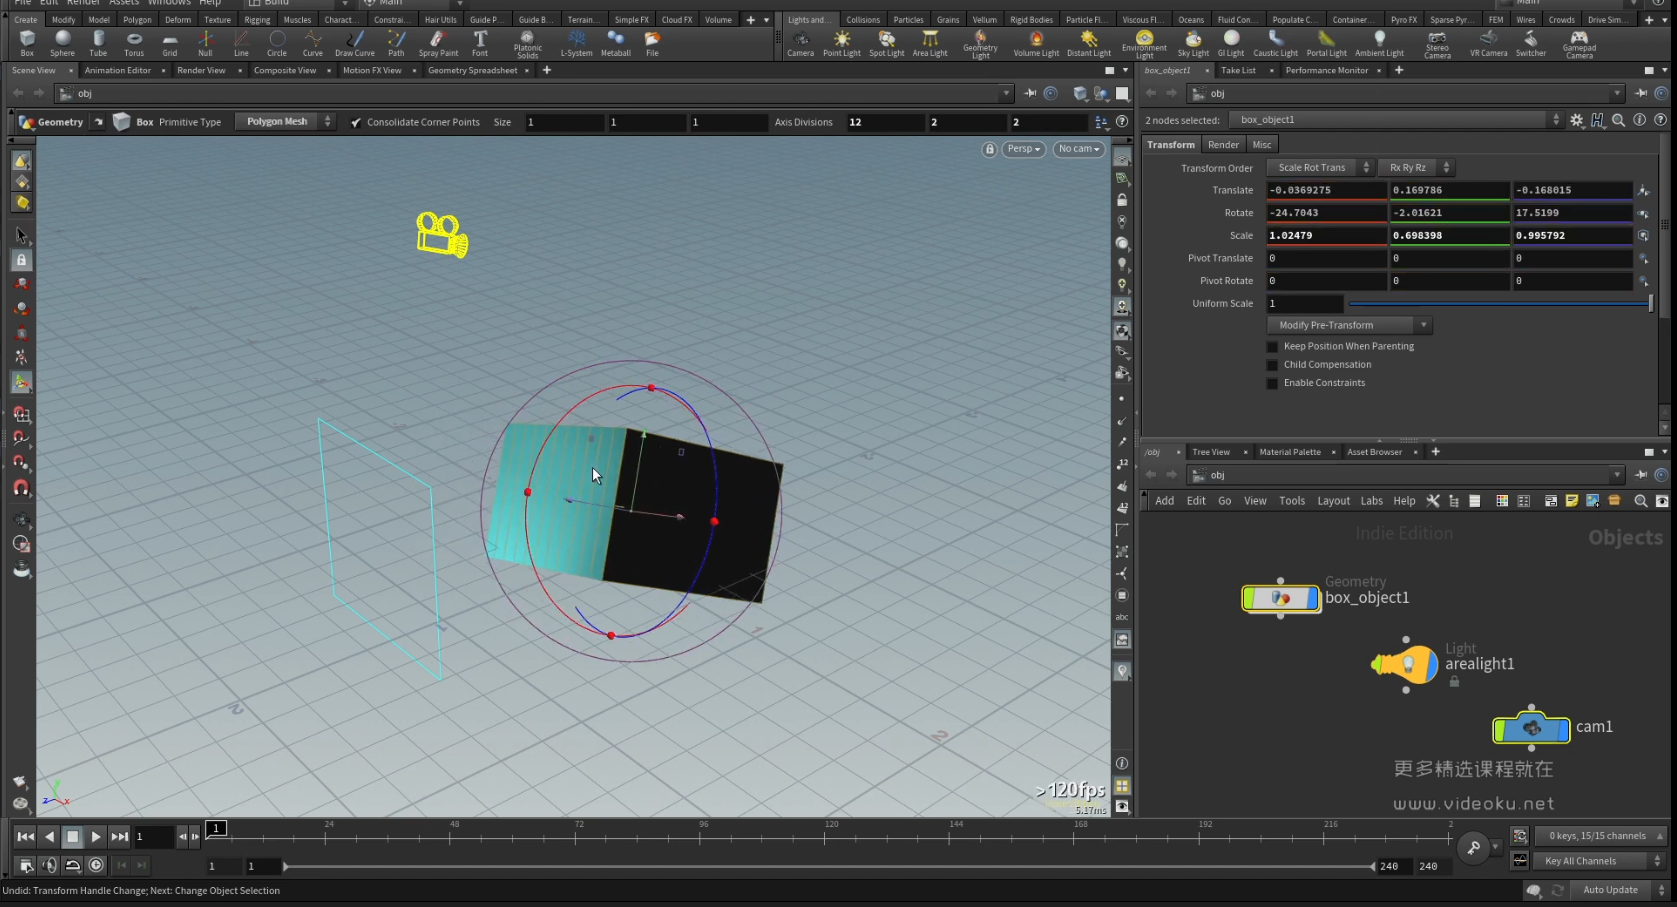
Task: Open the Polygon Mesh primitive type dropdown
Action: (x=285, y=122)
